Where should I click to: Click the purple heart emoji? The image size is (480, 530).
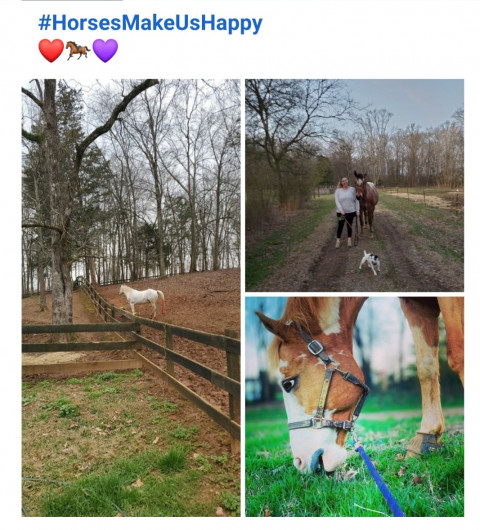click(105, 50)
